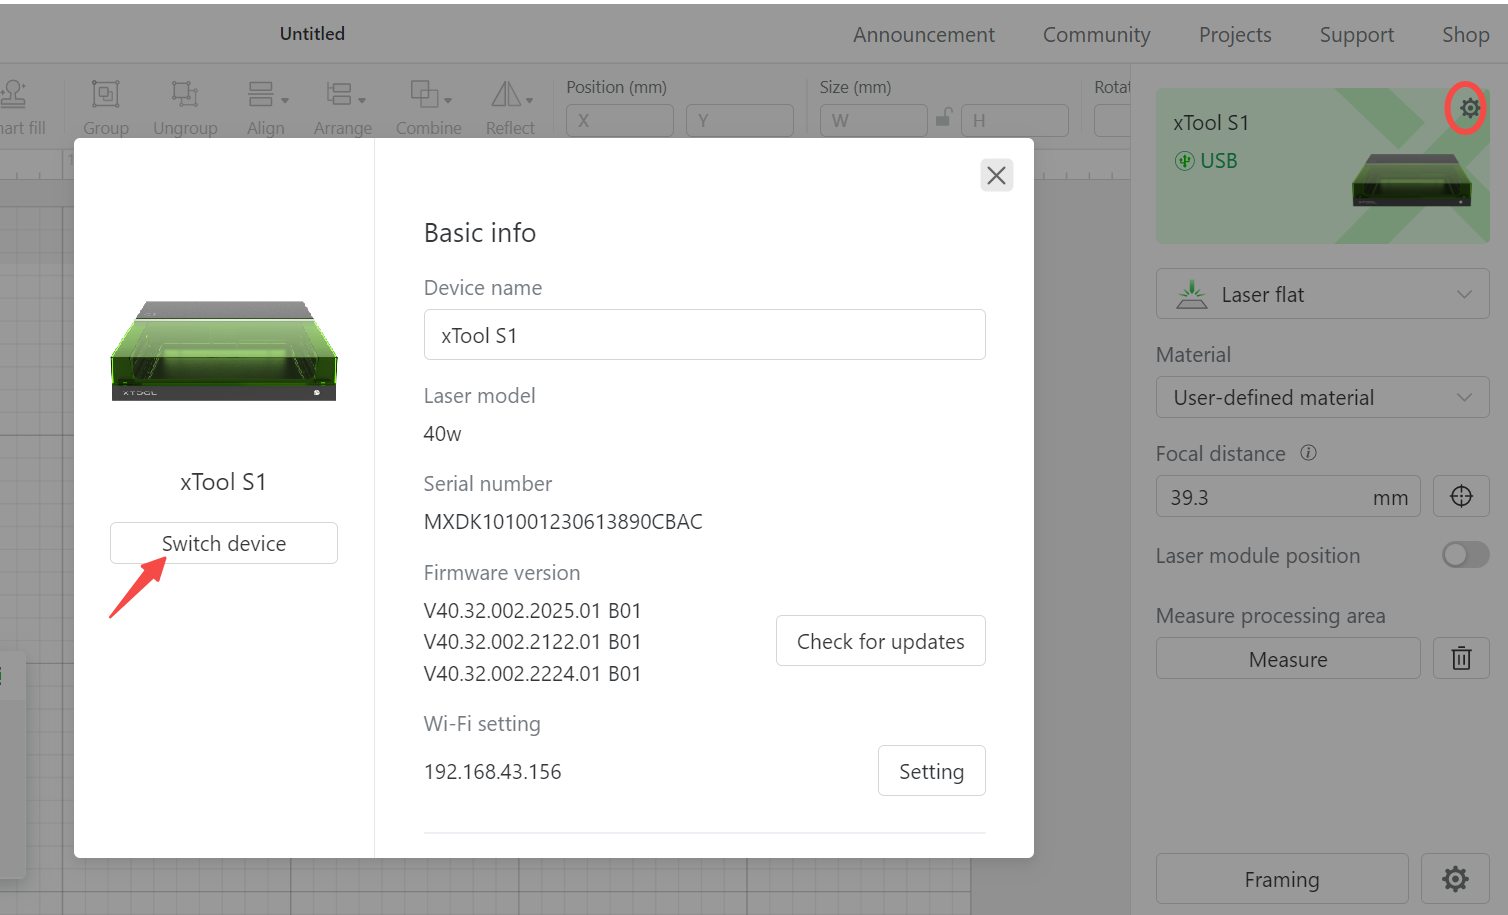Image resolution: width=1508 pixels, height=915 pixels.
Task: Open framing settings gear next to Framing
Action: tap(1455, 879)
